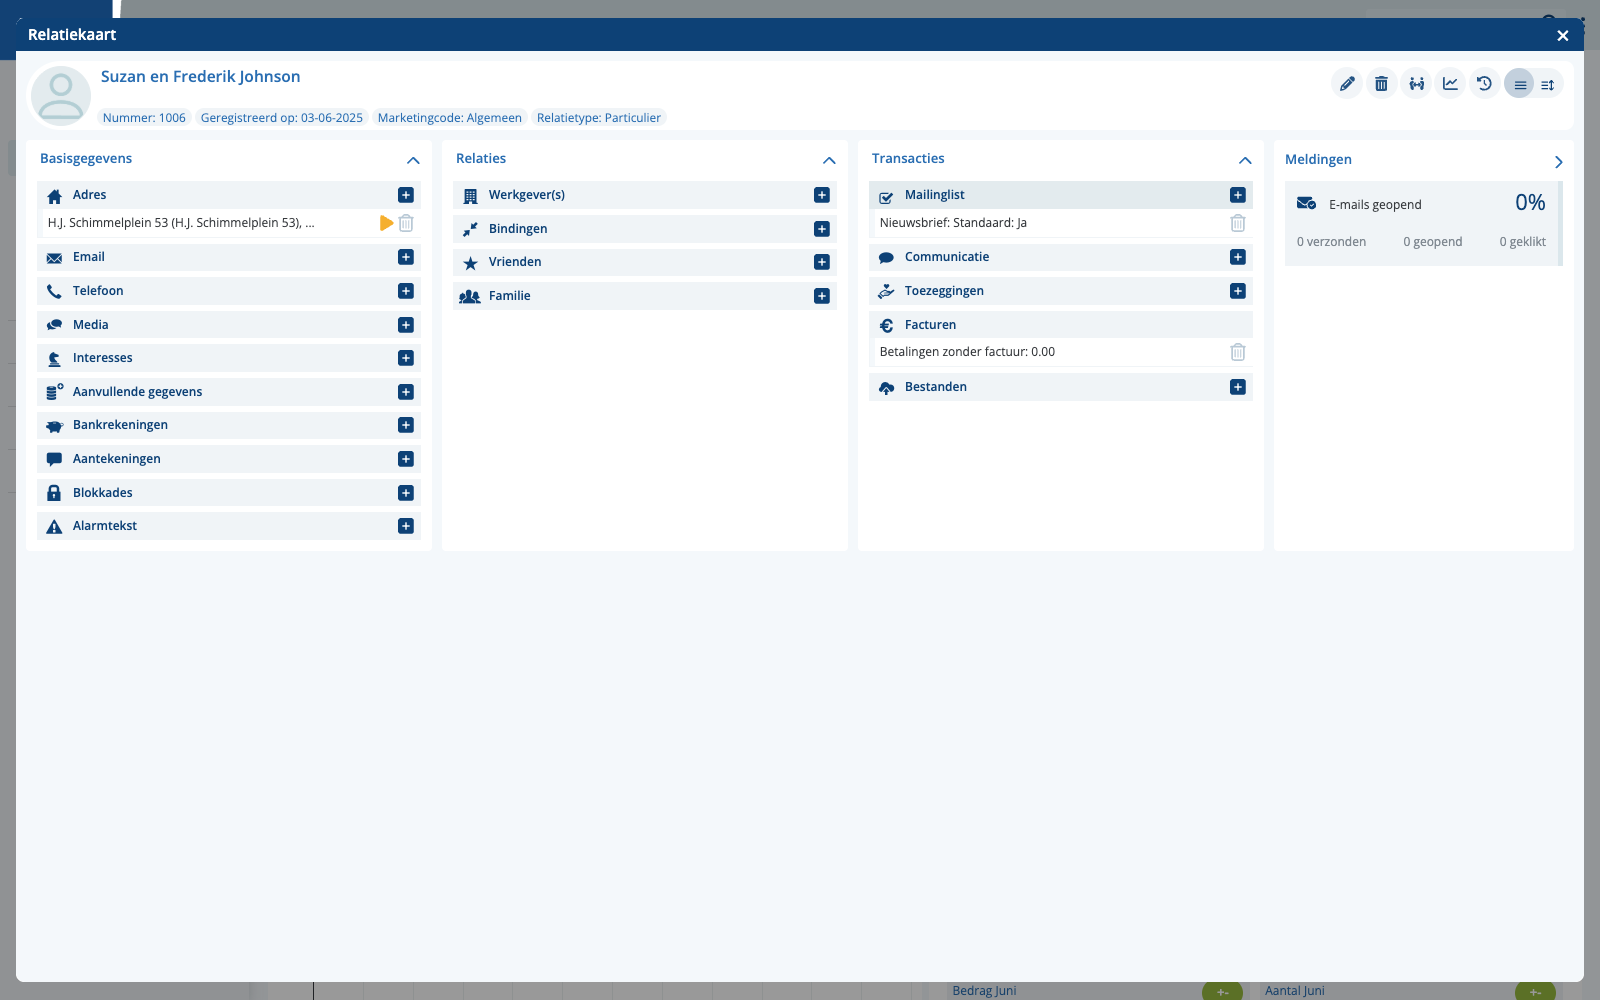
Task: Switch to the sort layout view
Action: 1547,85
